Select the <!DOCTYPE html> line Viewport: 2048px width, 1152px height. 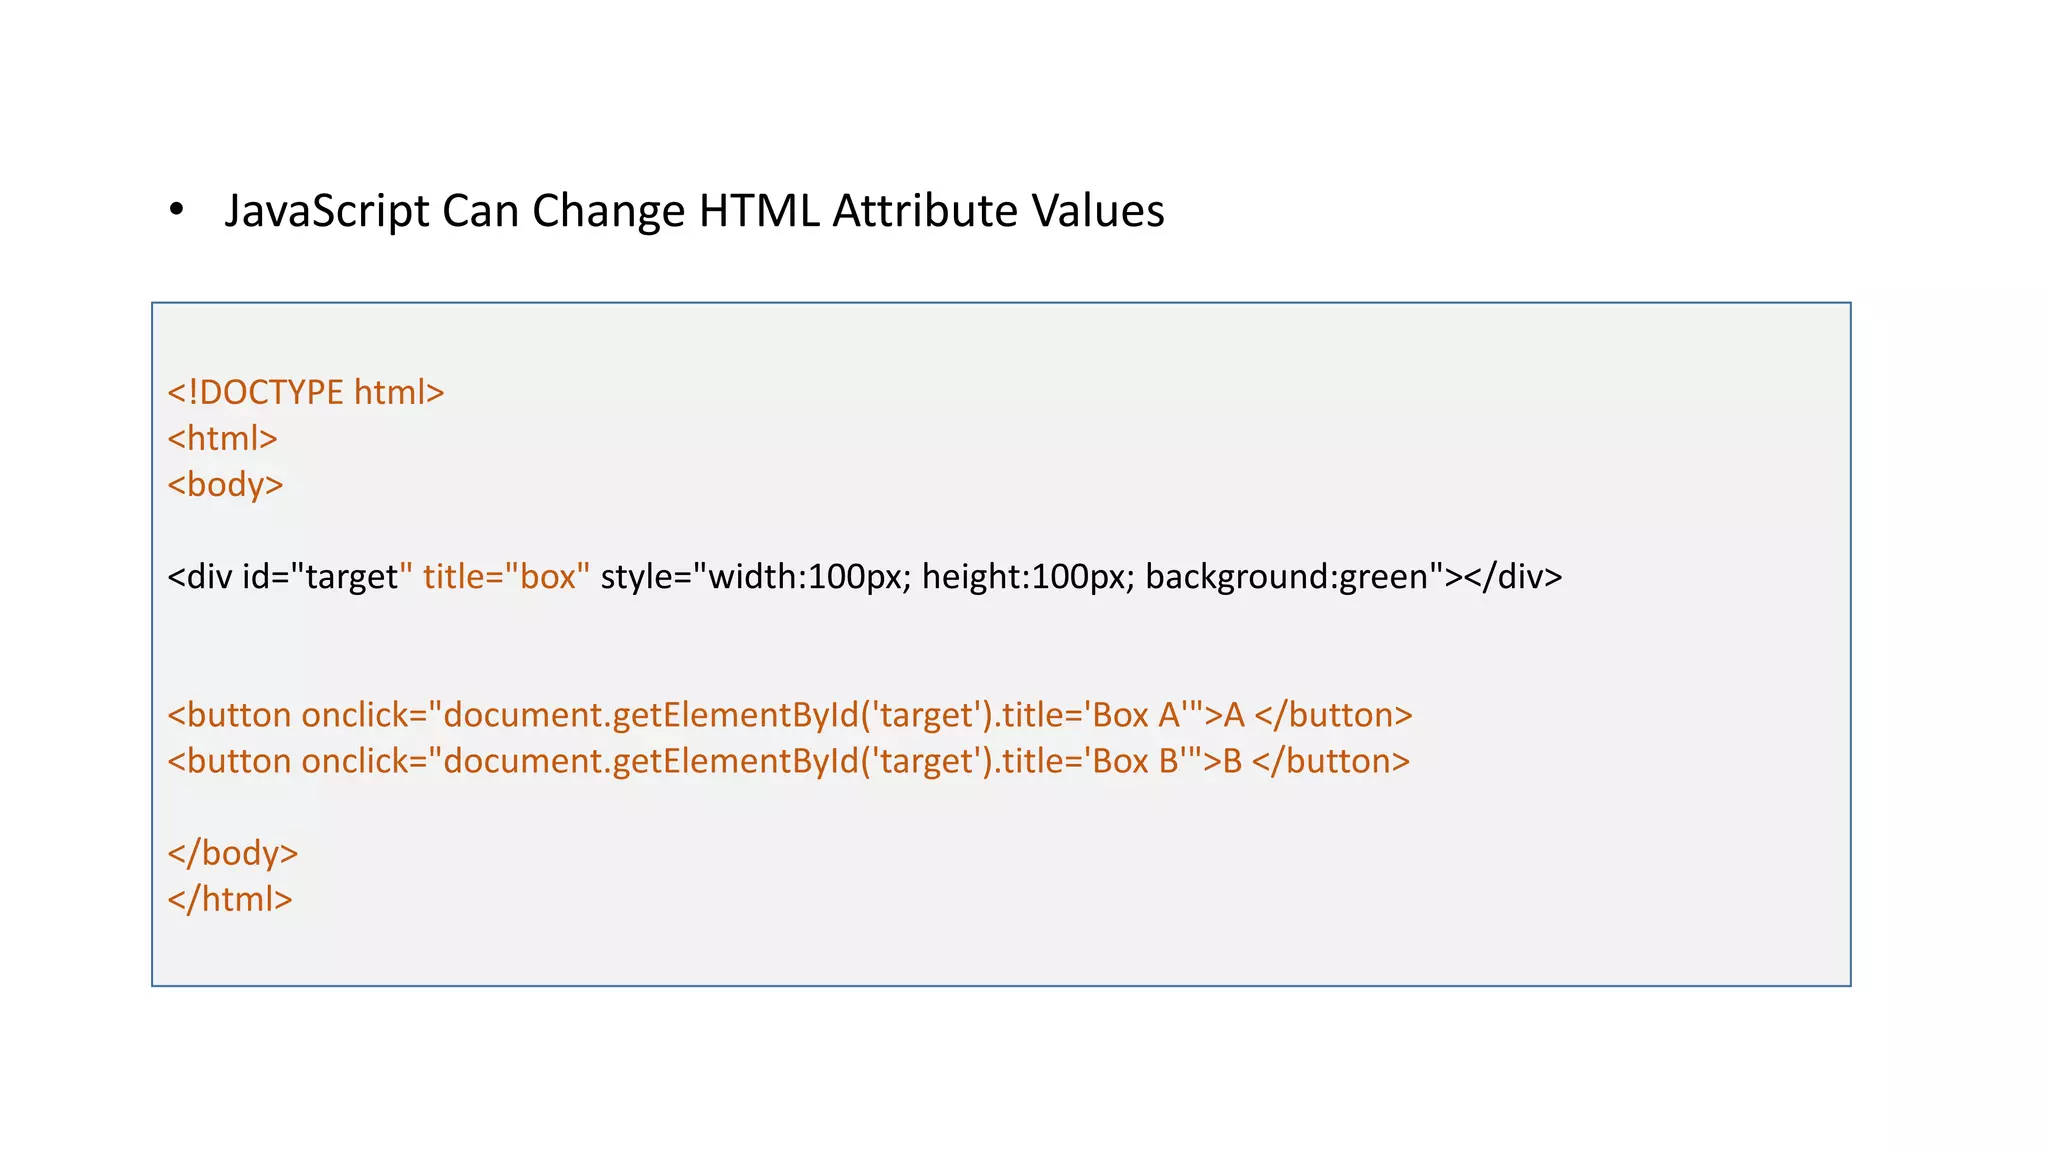coord(306,392)
